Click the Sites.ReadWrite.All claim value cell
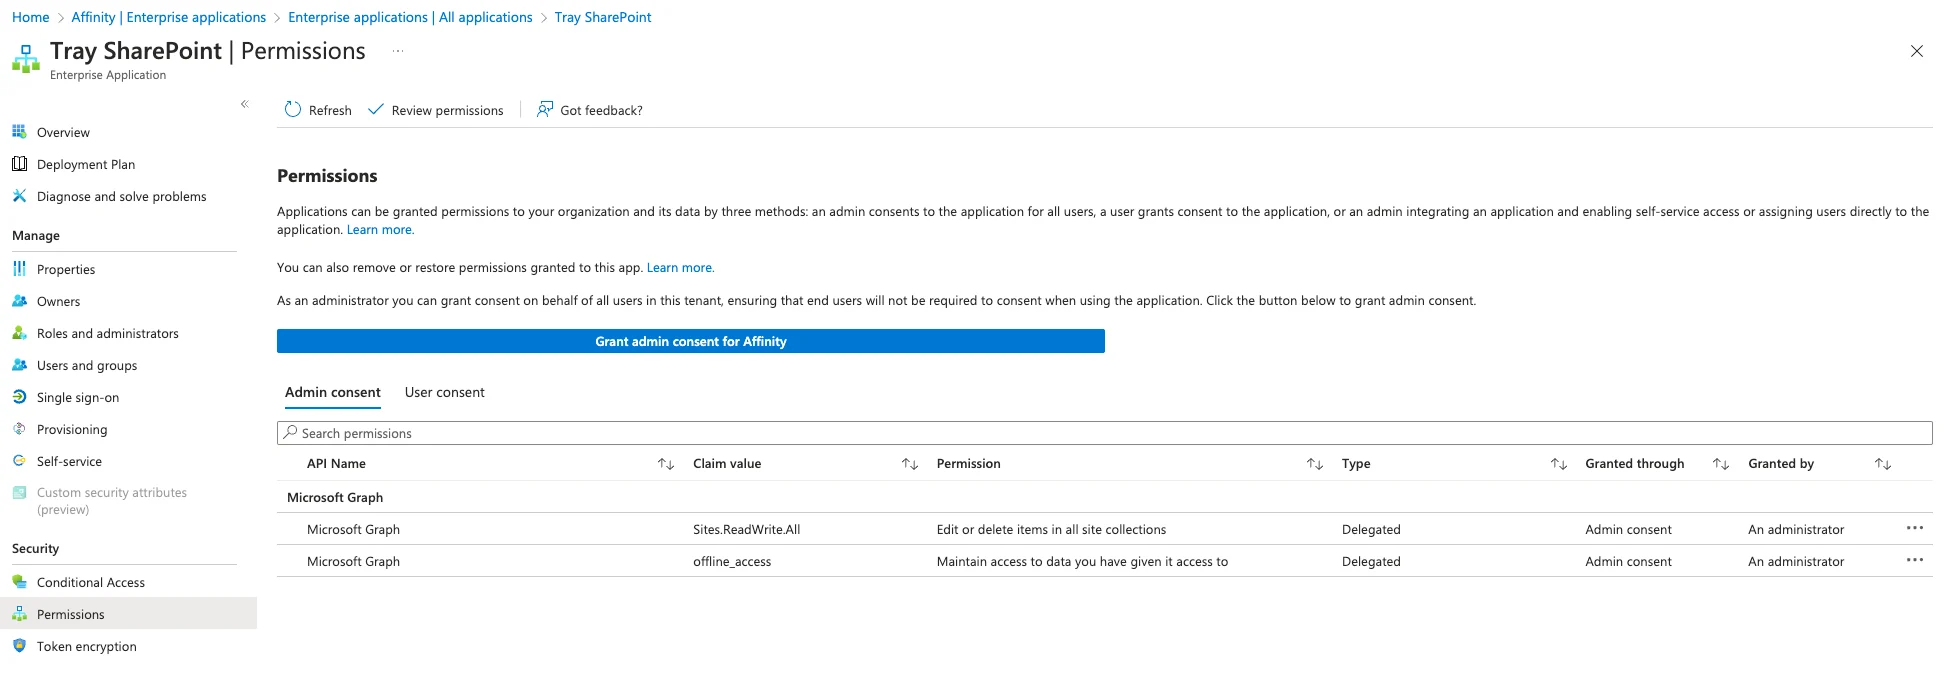Screen dimensions: 1951x675 point(747,530)
